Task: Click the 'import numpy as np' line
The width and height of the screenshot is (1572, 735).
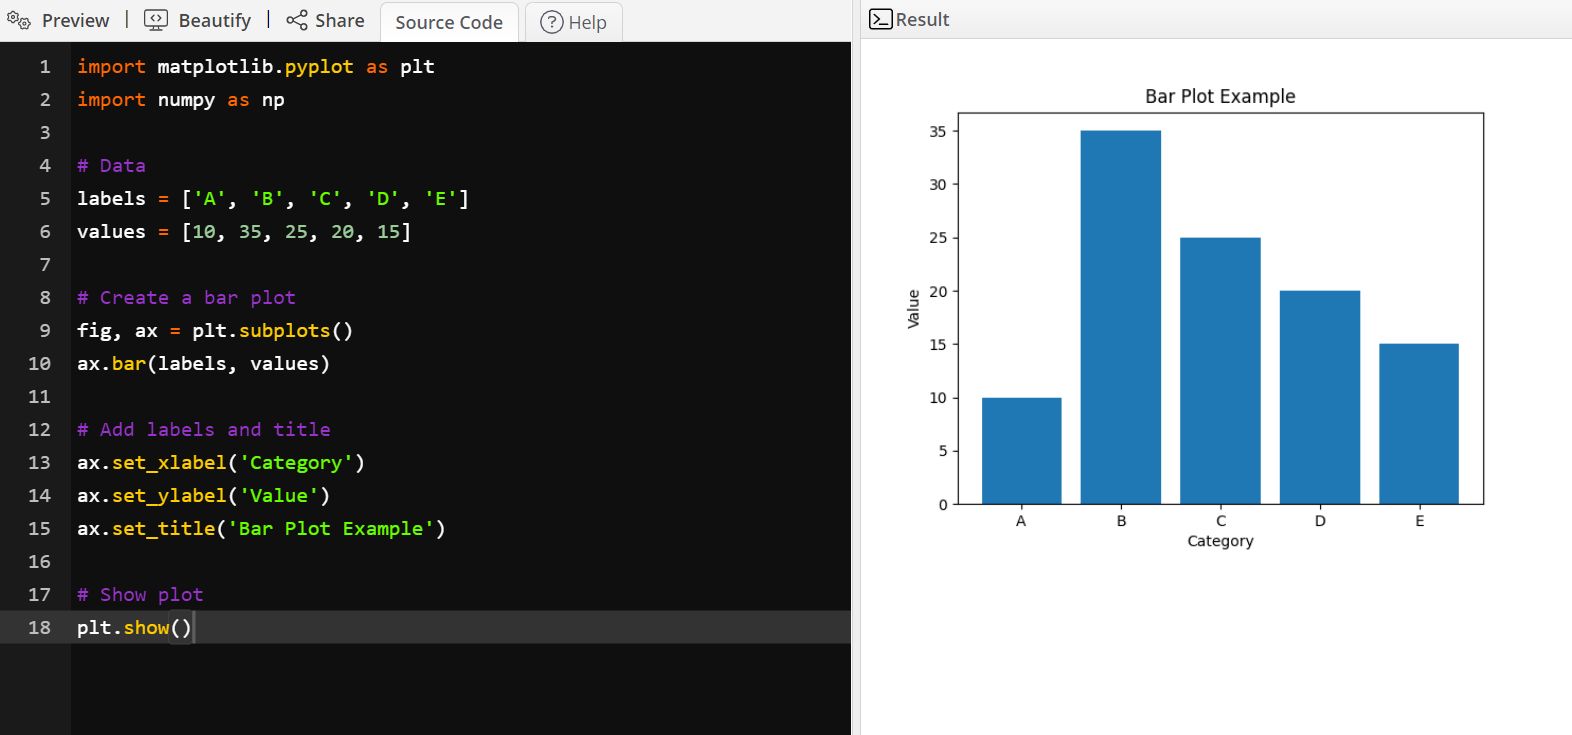Action: click(181, 100)
